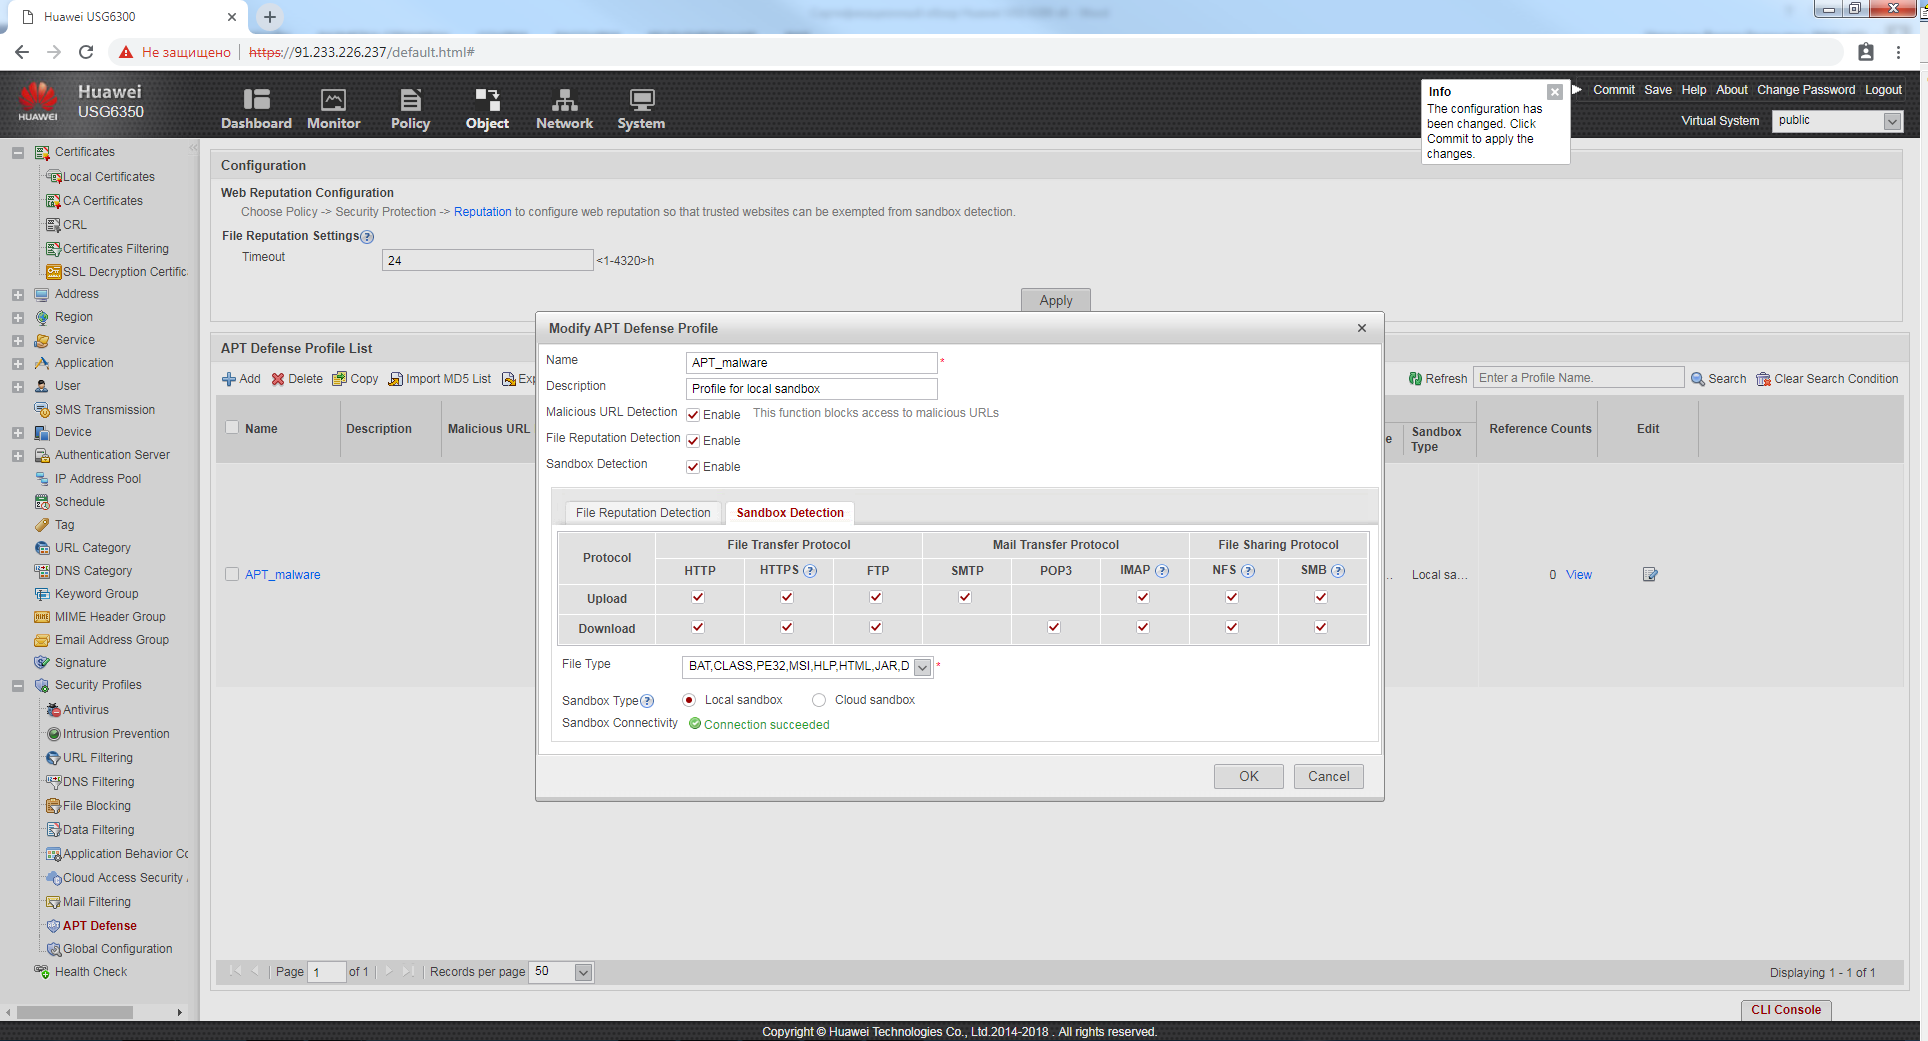Viewport: 1928px width, 1041px height.
Task: Click the View link for APT_malware
Action: tap(1579, 575)
